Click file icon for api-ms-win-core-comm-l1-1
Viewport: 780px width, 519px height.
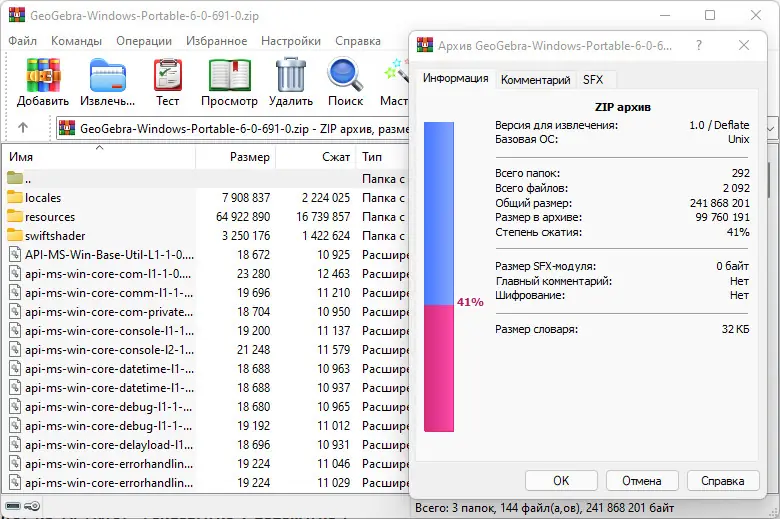click(15, 293)
